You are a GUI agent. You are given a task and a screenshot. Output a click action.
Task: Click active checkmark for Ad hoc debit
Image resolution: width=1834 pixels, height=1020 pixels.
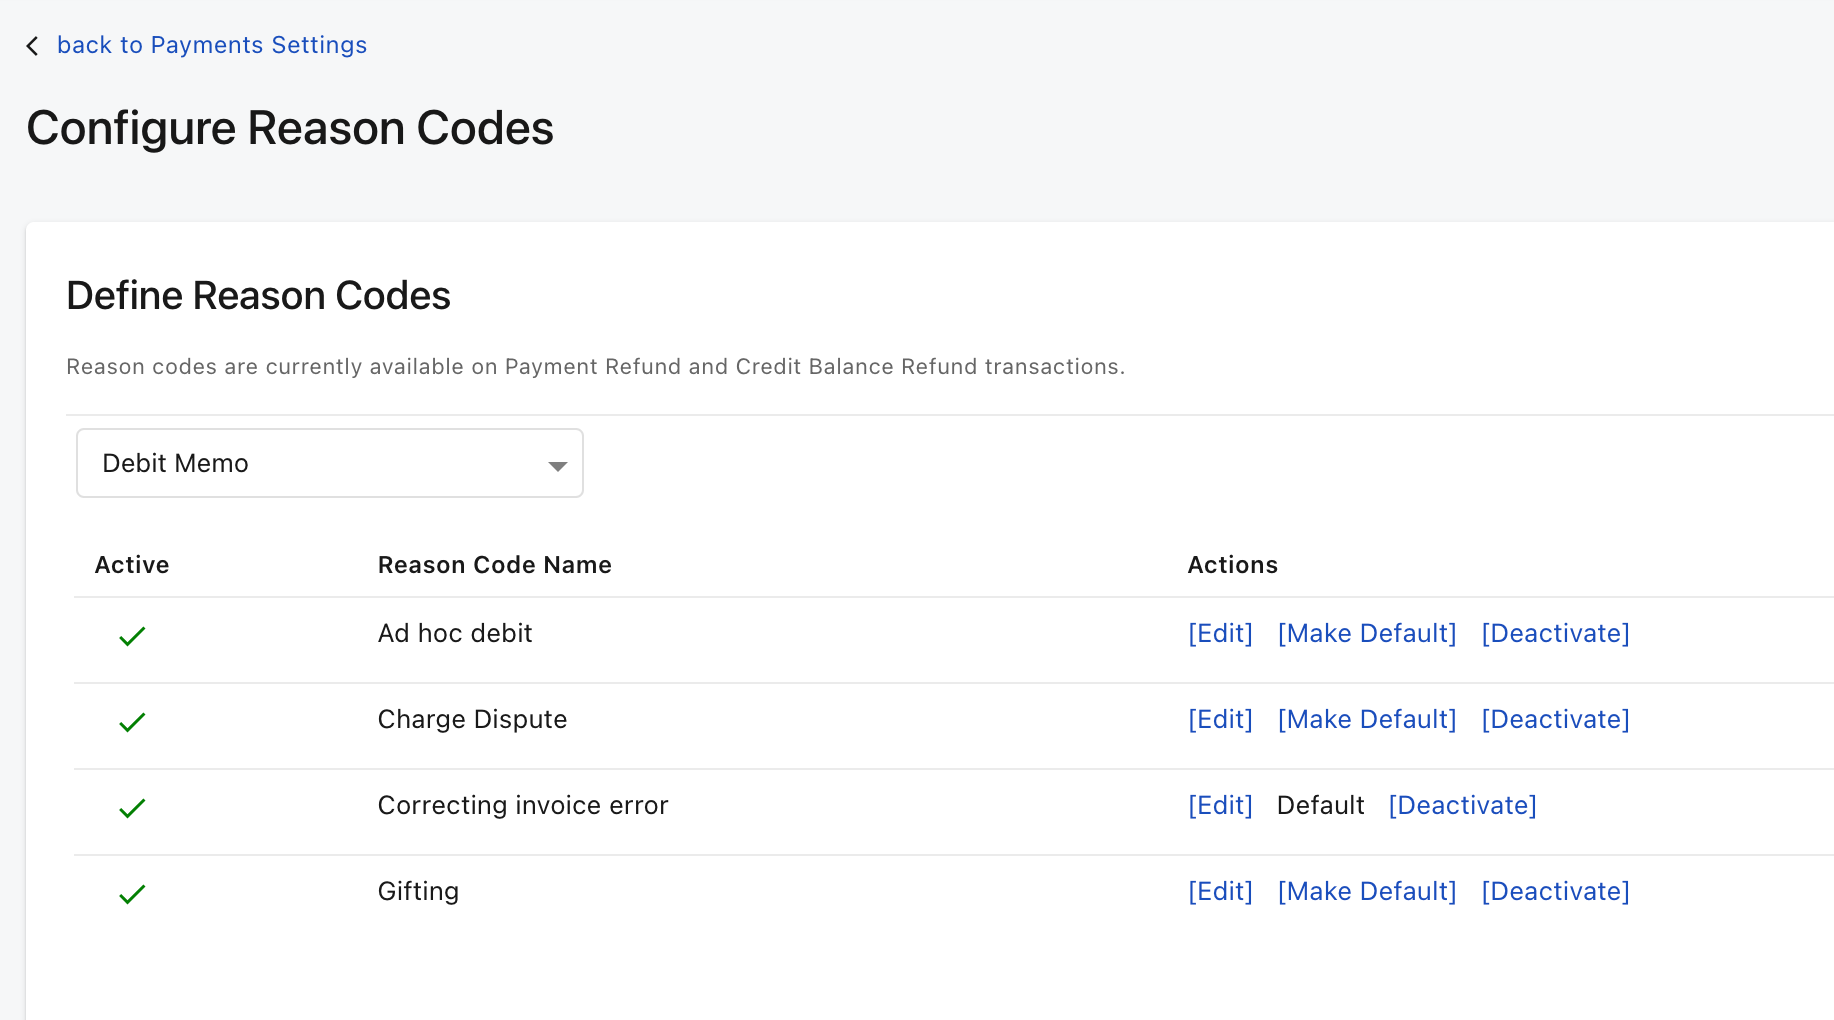[x=132, y=636]
